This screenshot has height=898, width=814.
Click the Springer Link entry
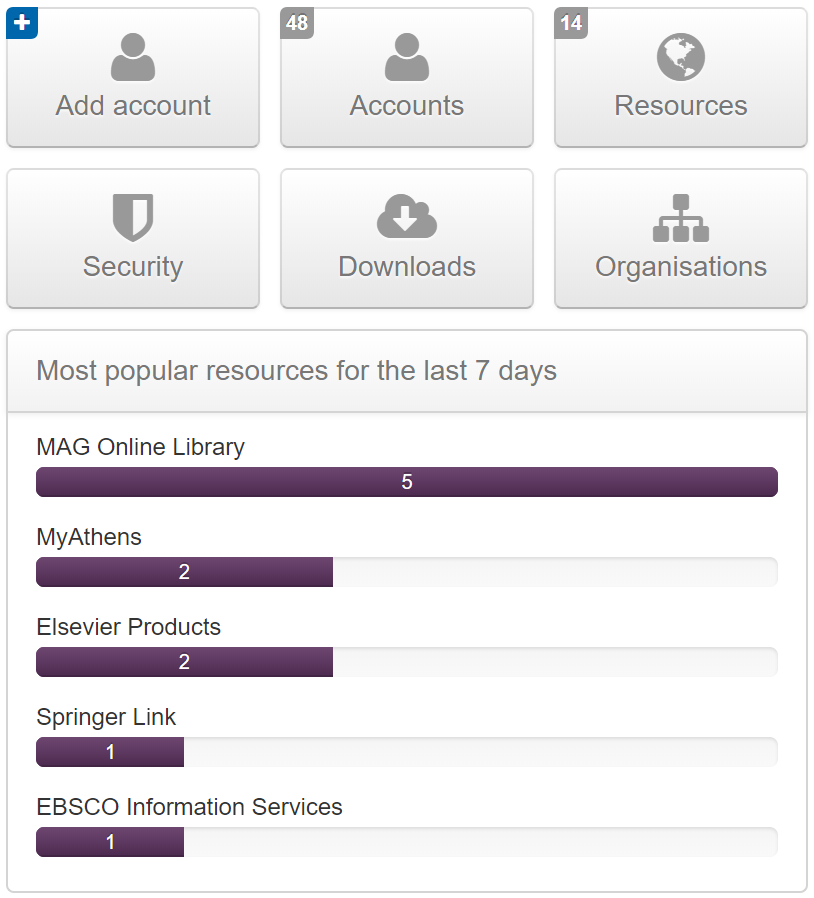(x=106, y=717)
